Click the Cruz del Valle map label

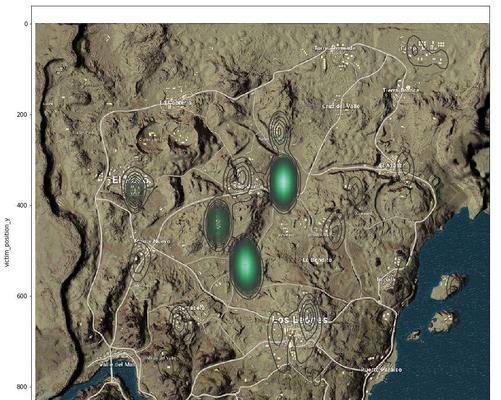(x=341, y=106)
